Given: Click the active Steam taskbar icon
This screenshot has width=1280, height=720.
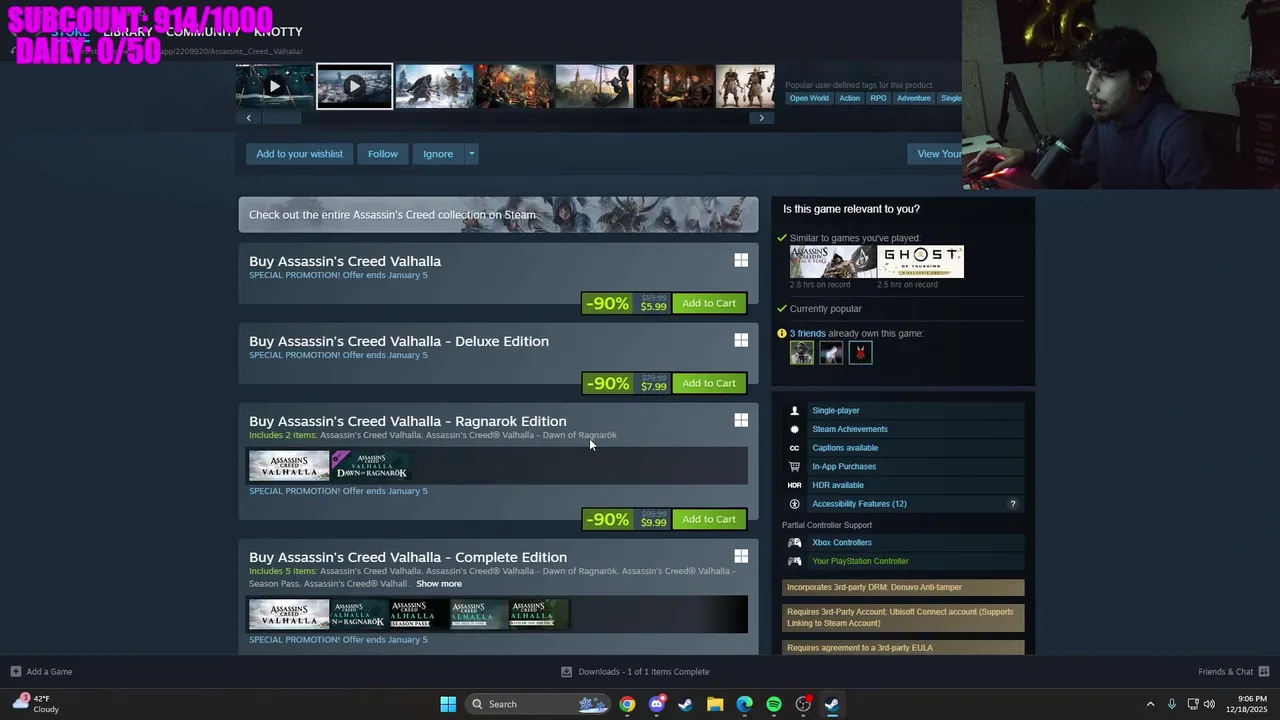Looking at the screenshot, I should tap(832, 704).
